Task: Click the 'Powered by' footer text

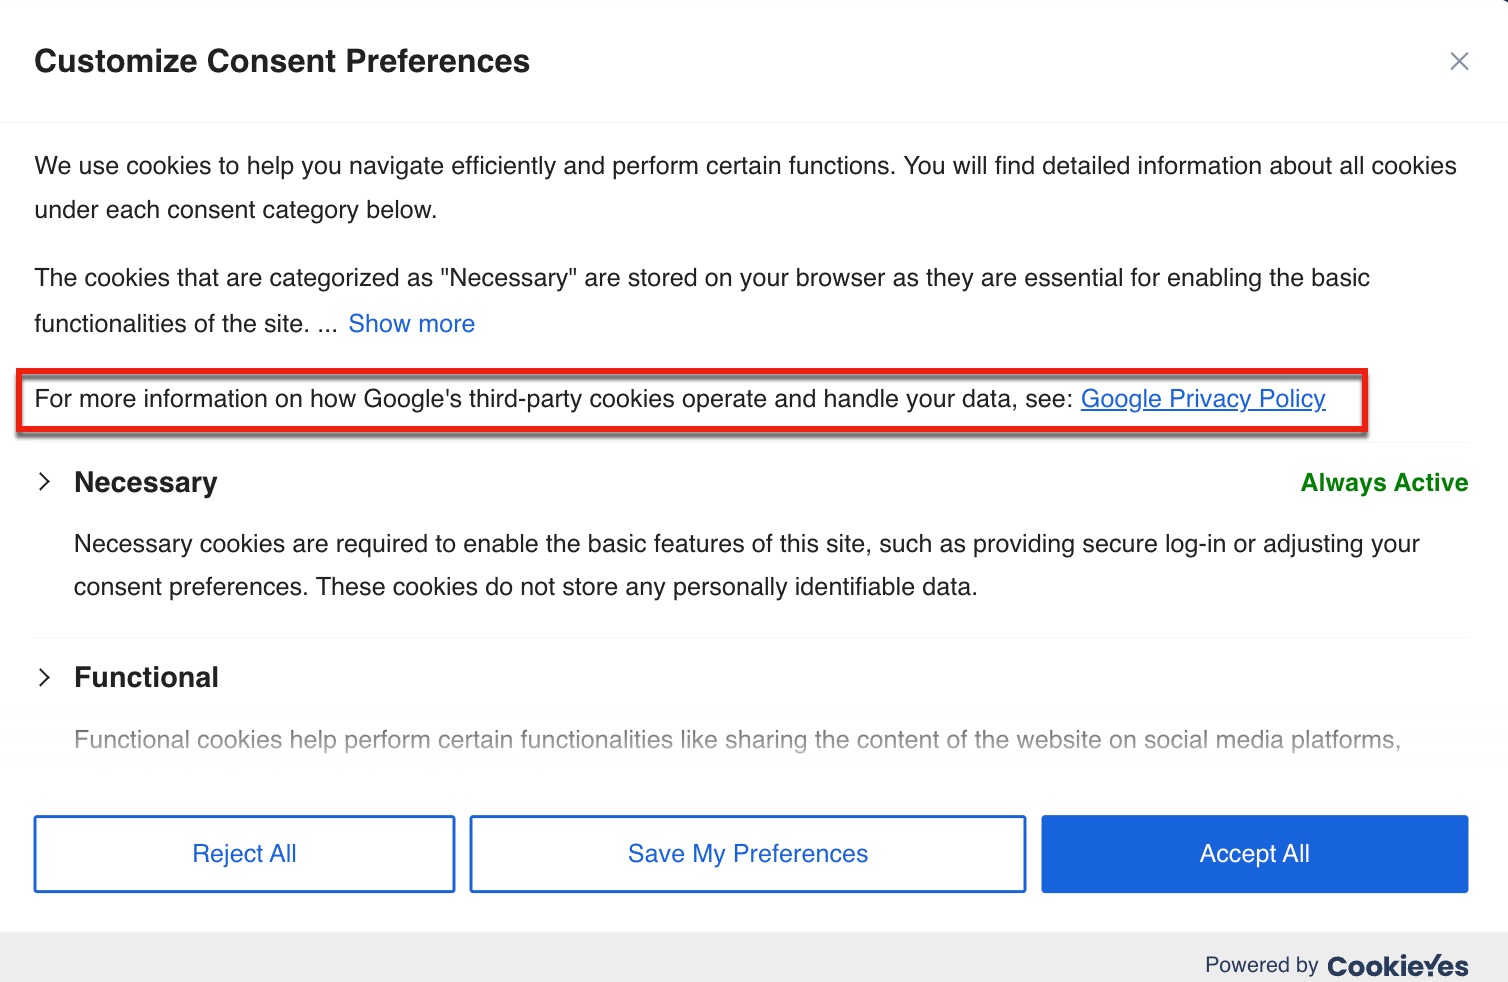Action: [1261, 965]
